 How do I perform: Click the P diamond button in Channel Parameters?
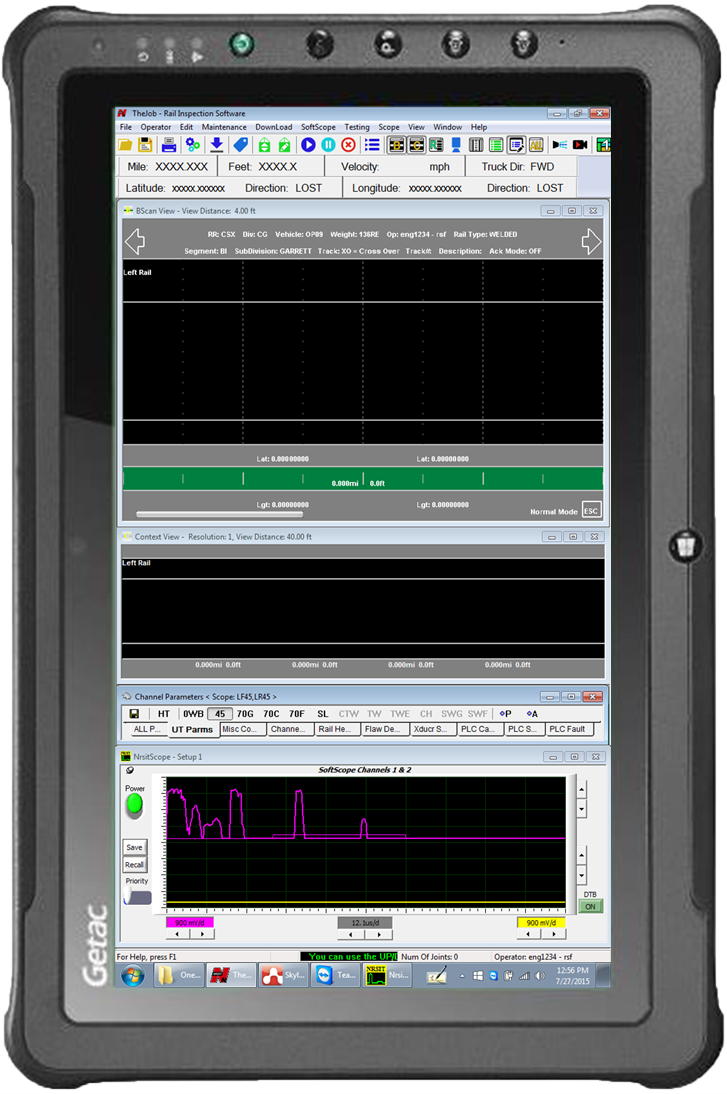(x=505, y=714)
